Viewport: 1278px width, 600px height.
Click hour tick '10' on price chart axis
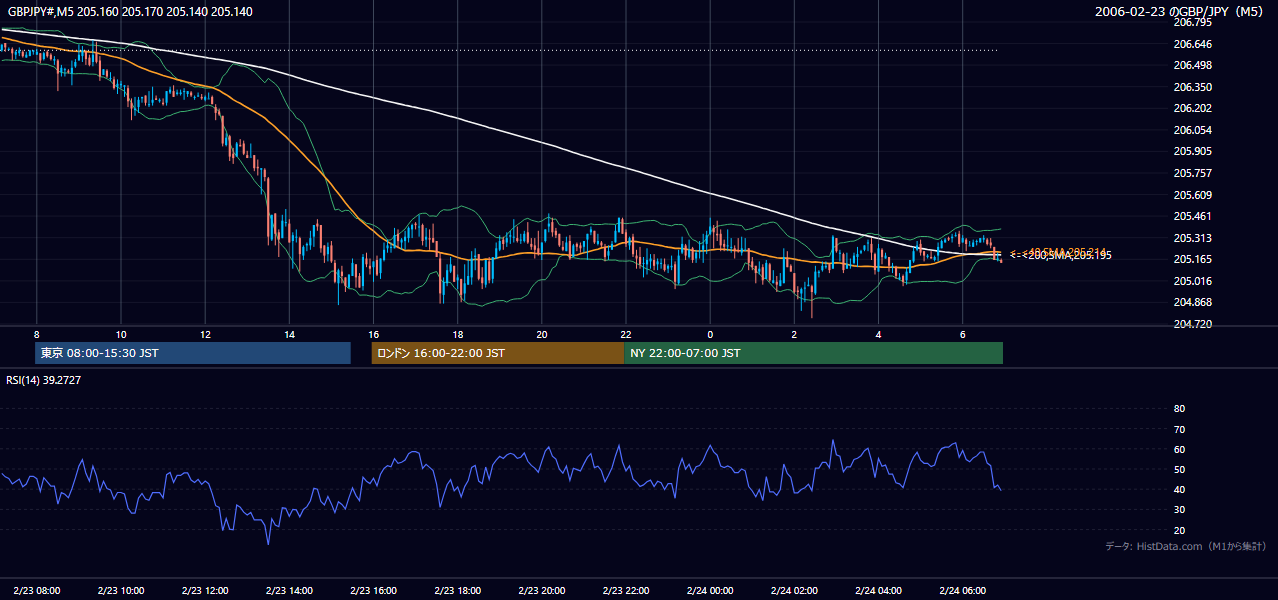coord(121,333)
